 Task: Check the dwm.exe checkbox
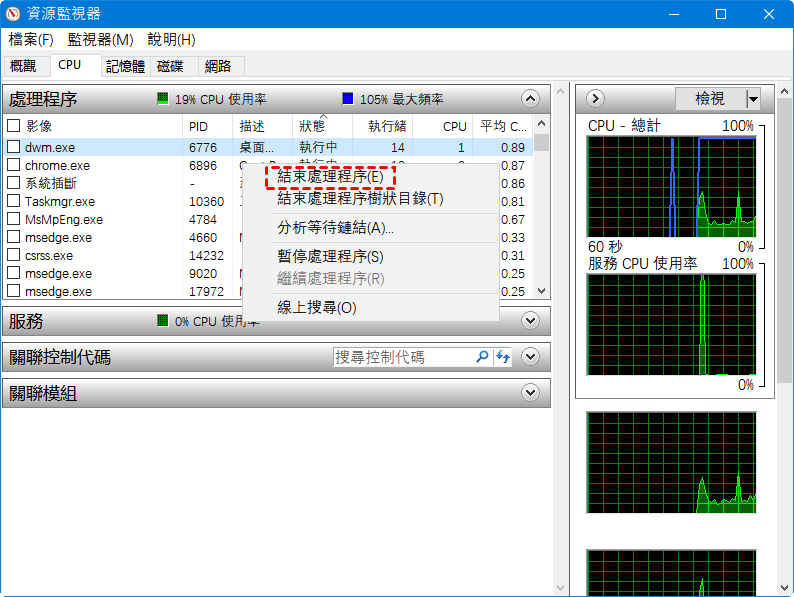click(14, 147)
